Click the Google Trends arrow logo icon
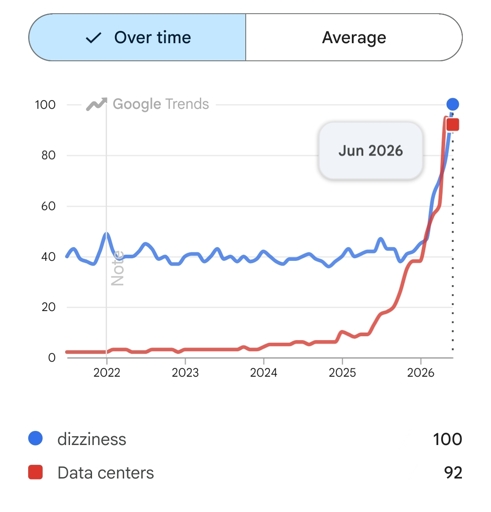The image size is (491, 512). coord(97,104)
